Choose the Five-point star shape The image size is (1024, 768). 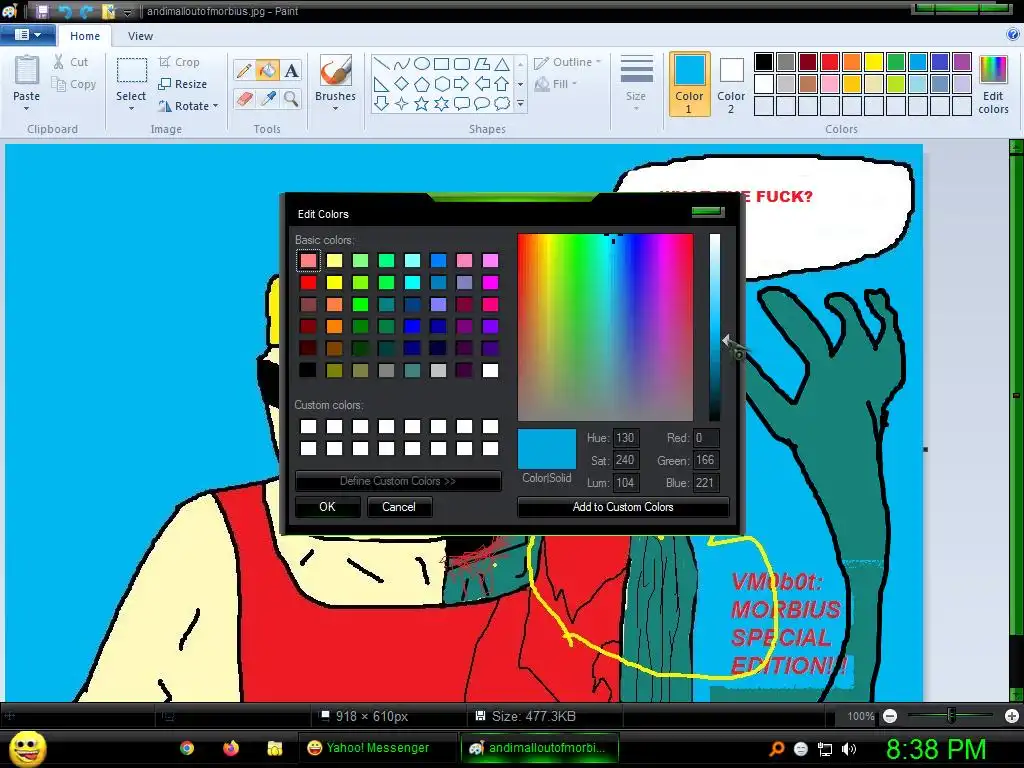point(422,104)
